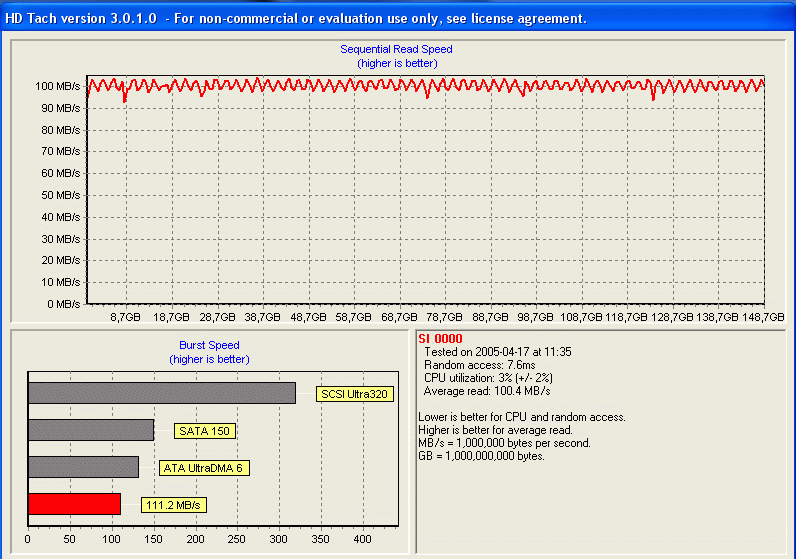Click the '48,7GB' x-axis label
Screen dimensions: 796x559
pos(308,317)
